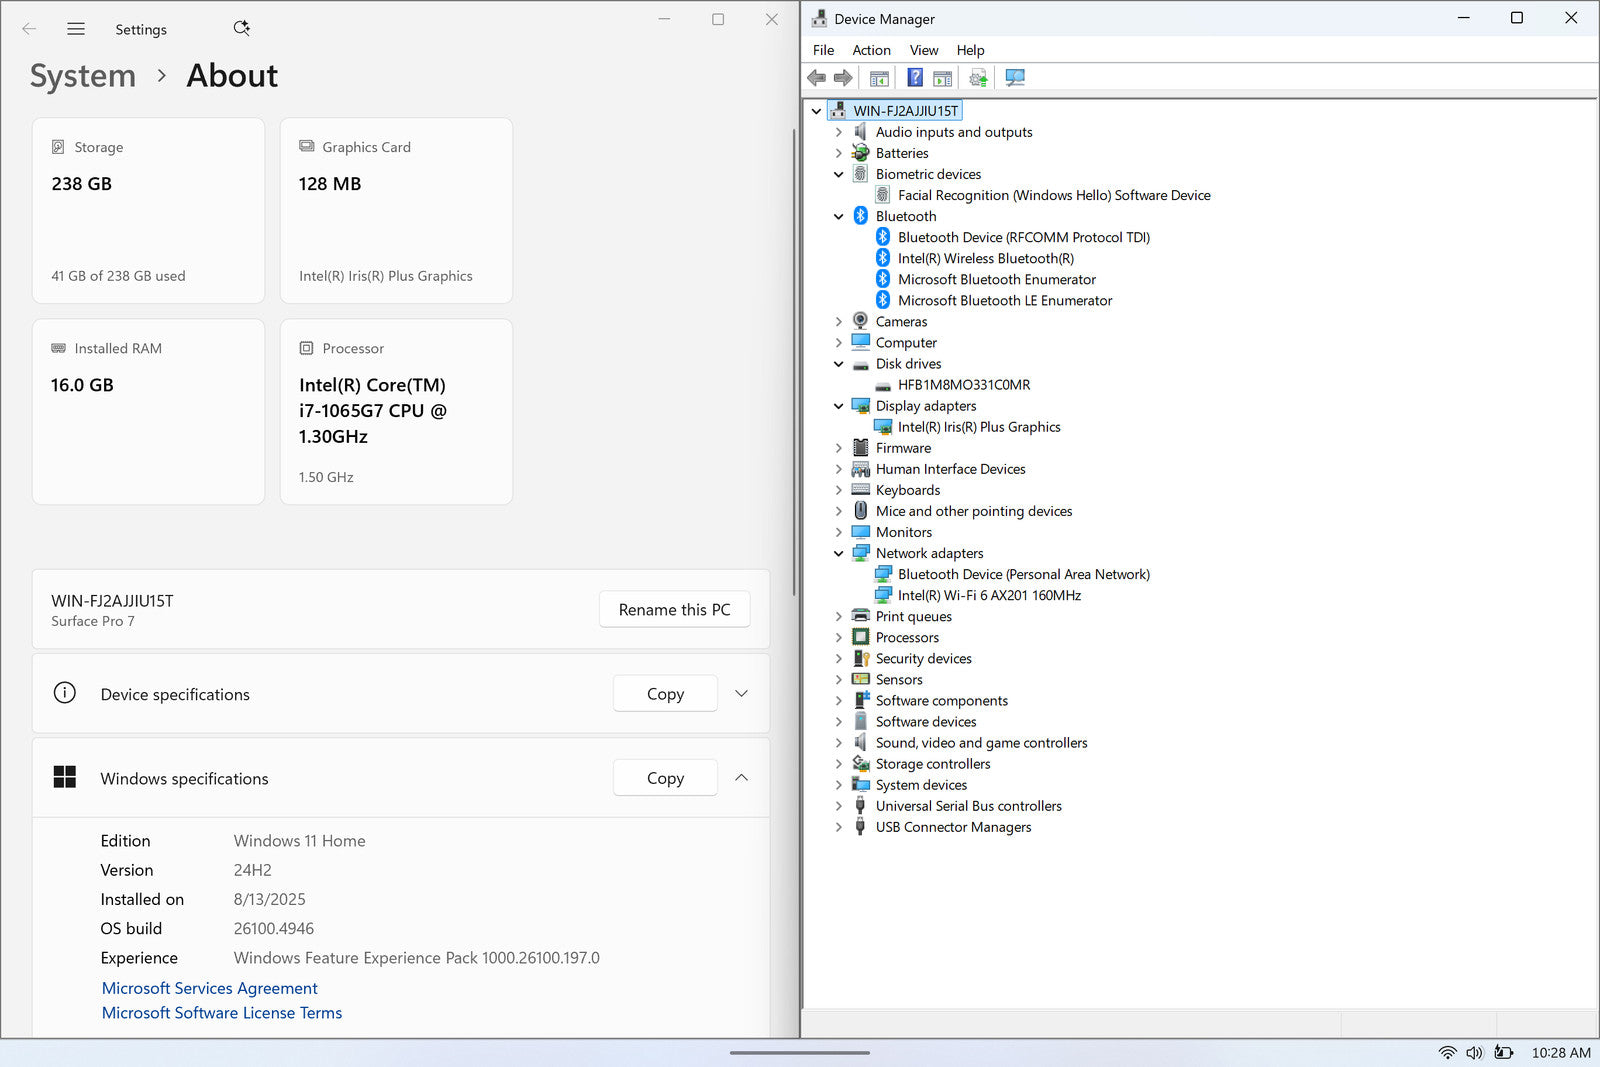Select Microsoft Bluetooth LE Enumerator item
The image size is (1600, 1067).
[1005, 300]
